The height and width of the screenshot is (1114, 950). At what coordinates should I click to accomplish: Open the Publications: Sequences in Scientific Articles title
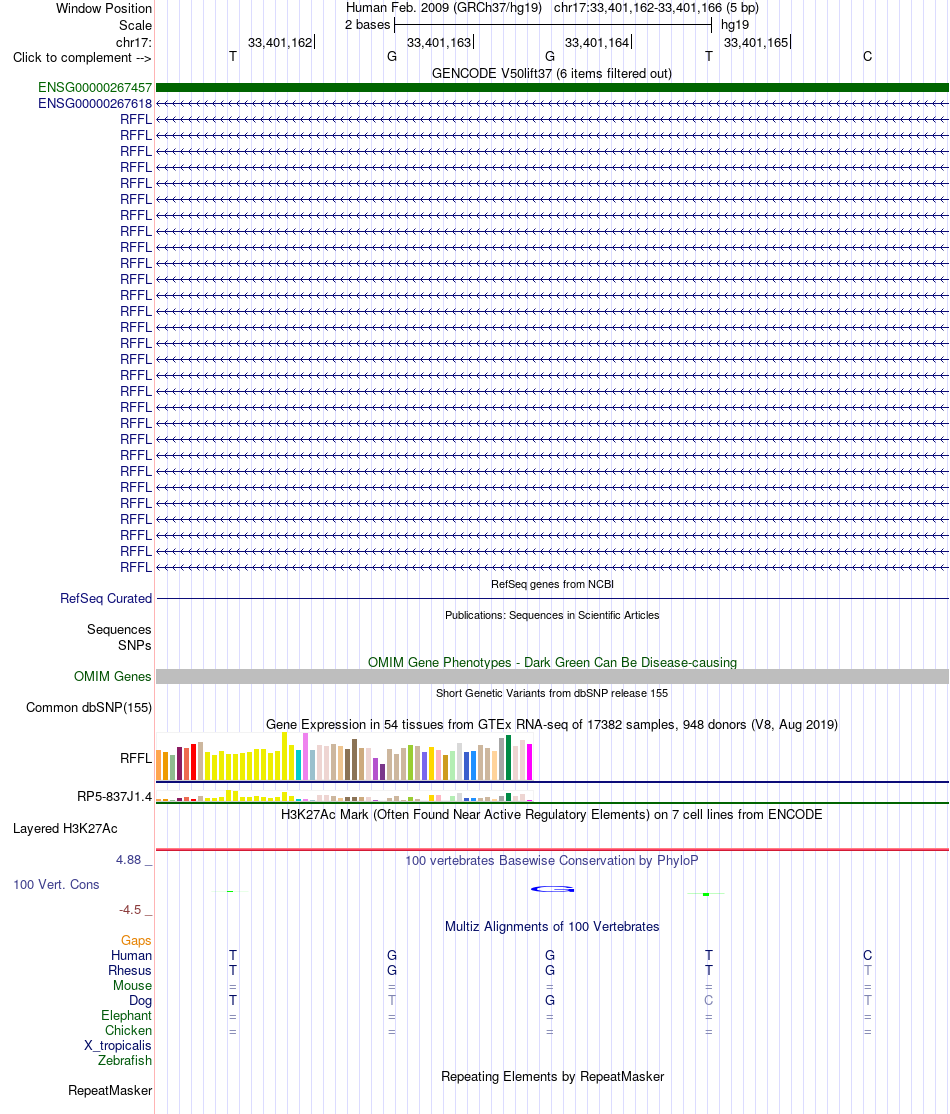(552, 615)
